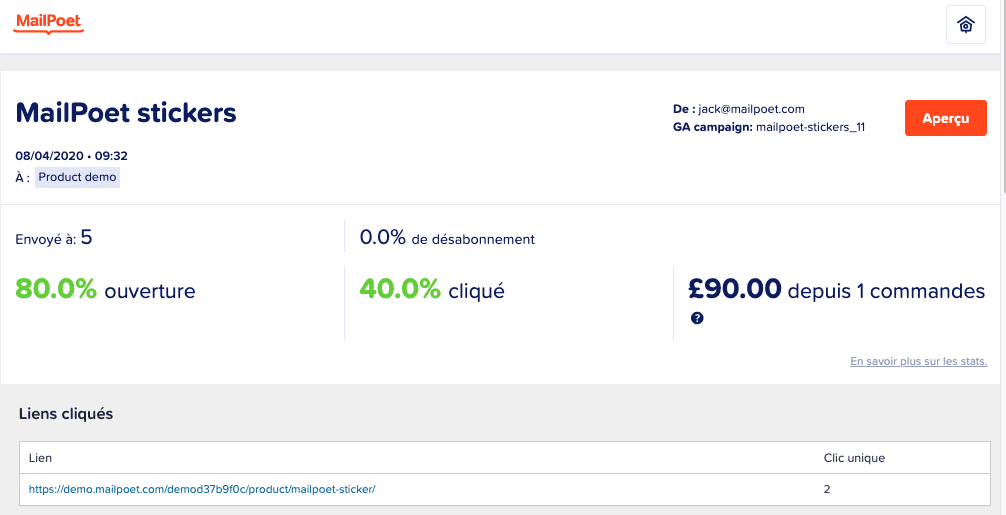Click the Clic unique column header
1006x515 pixels.
point(853,458)
